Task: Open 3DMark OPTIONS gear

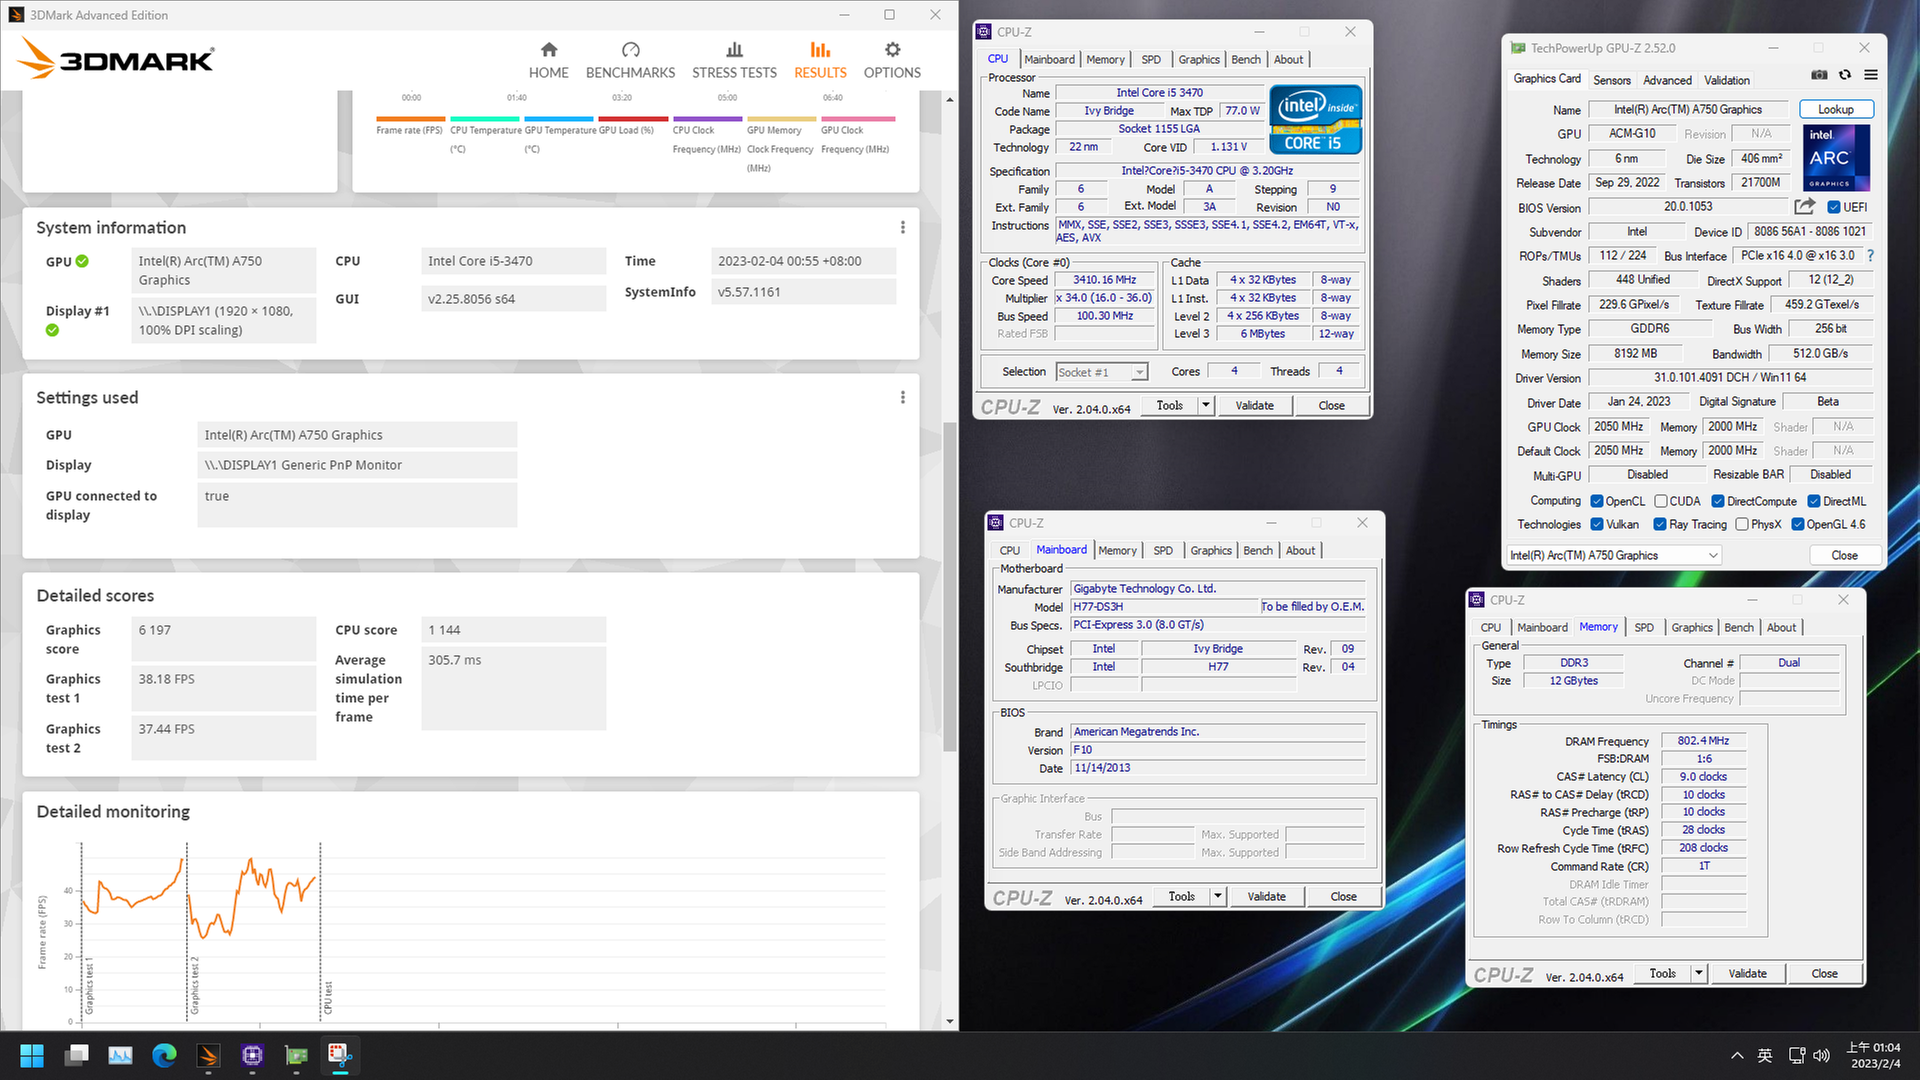Action: pyautogui.click(x=892, y=60)
